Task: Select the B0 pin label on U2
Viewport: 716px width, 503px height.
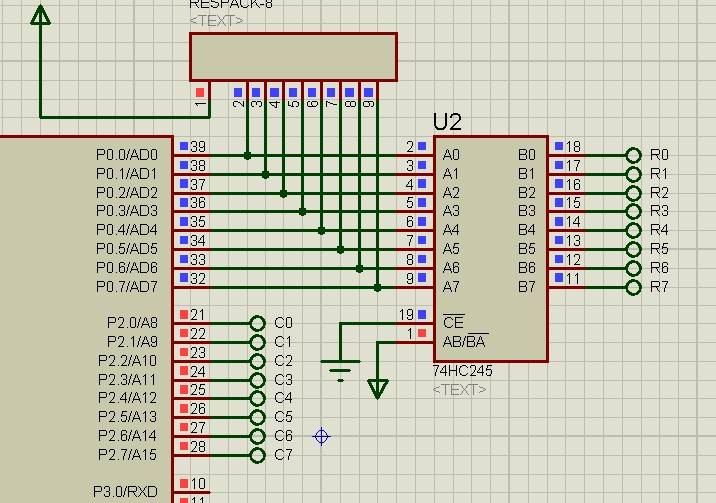Action: coord(527,155)
